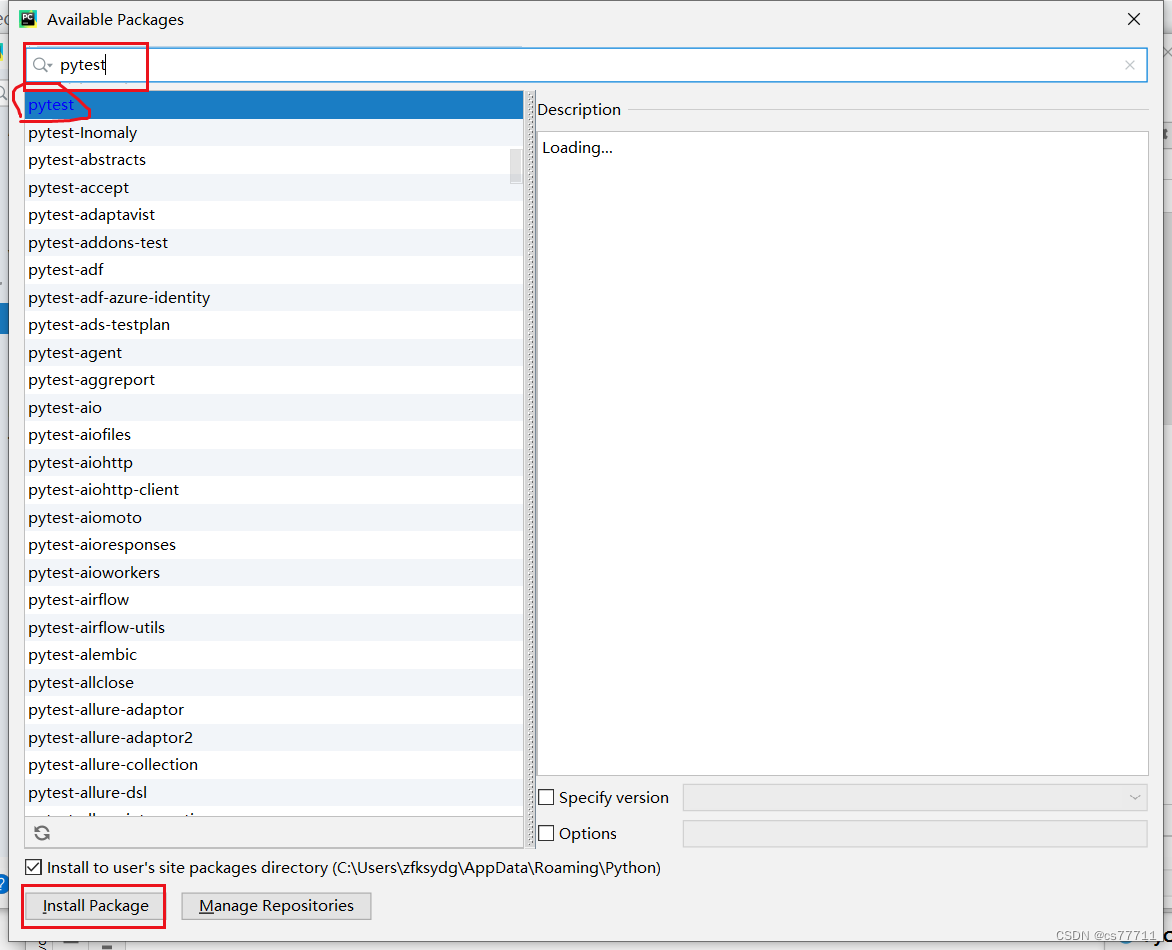Image resolution: width=1172 pixels, height=950 pixels.
Task: Select pytest-aiofiles package
Action: point(274,435)
